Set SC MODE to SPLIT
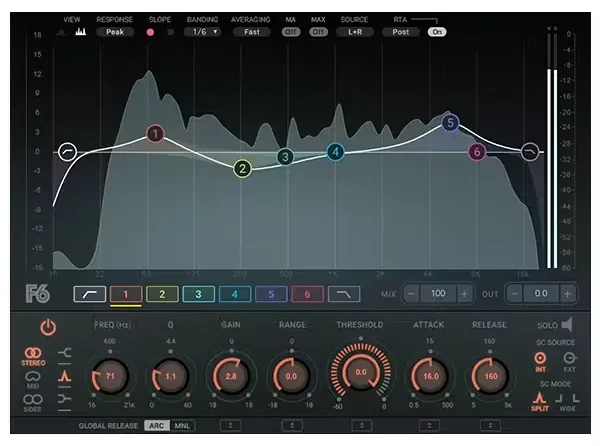Screen dimensions: 600x446 (x=540, y=401)
